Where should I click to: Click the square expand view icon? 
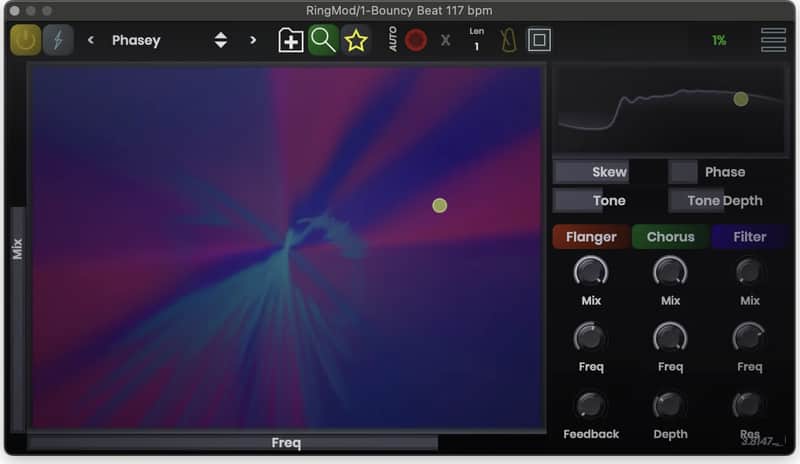(x=539, y=40)
